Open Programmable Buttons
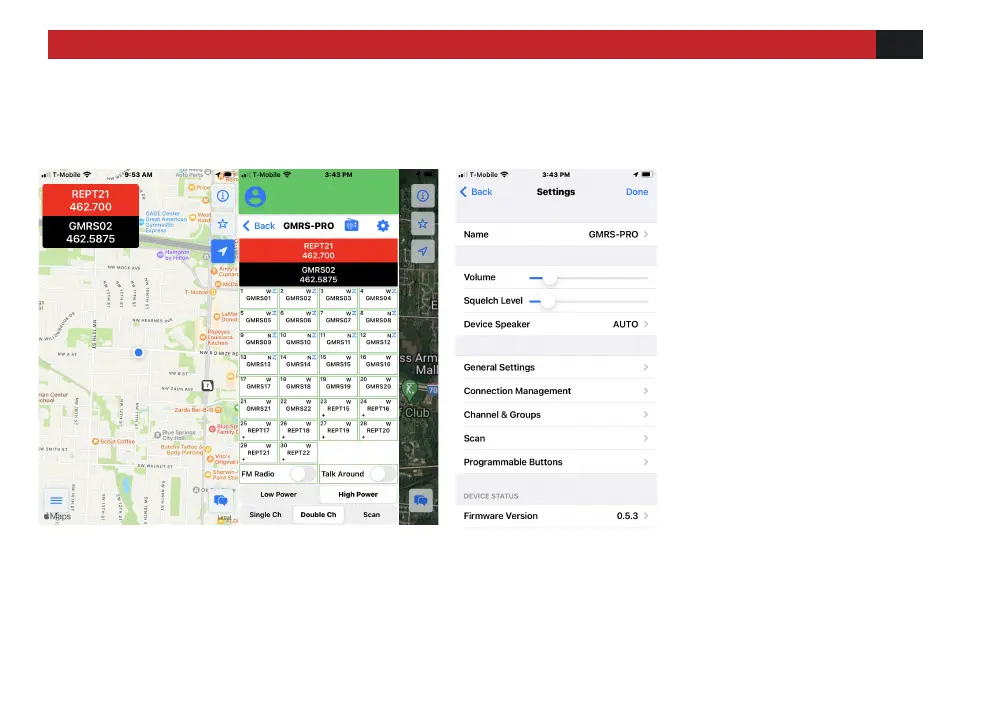 556,462
